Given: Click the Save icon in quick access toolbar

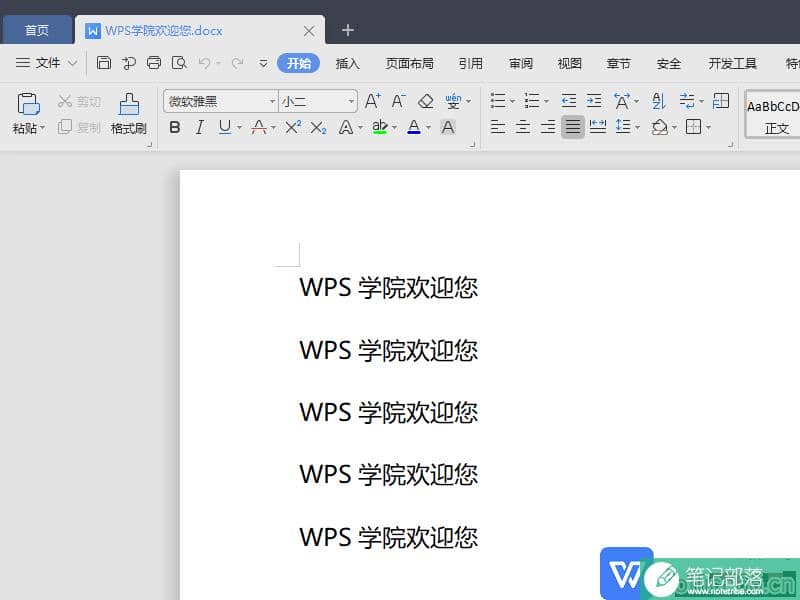Looking at the screenshot, I should pos(104,63).
